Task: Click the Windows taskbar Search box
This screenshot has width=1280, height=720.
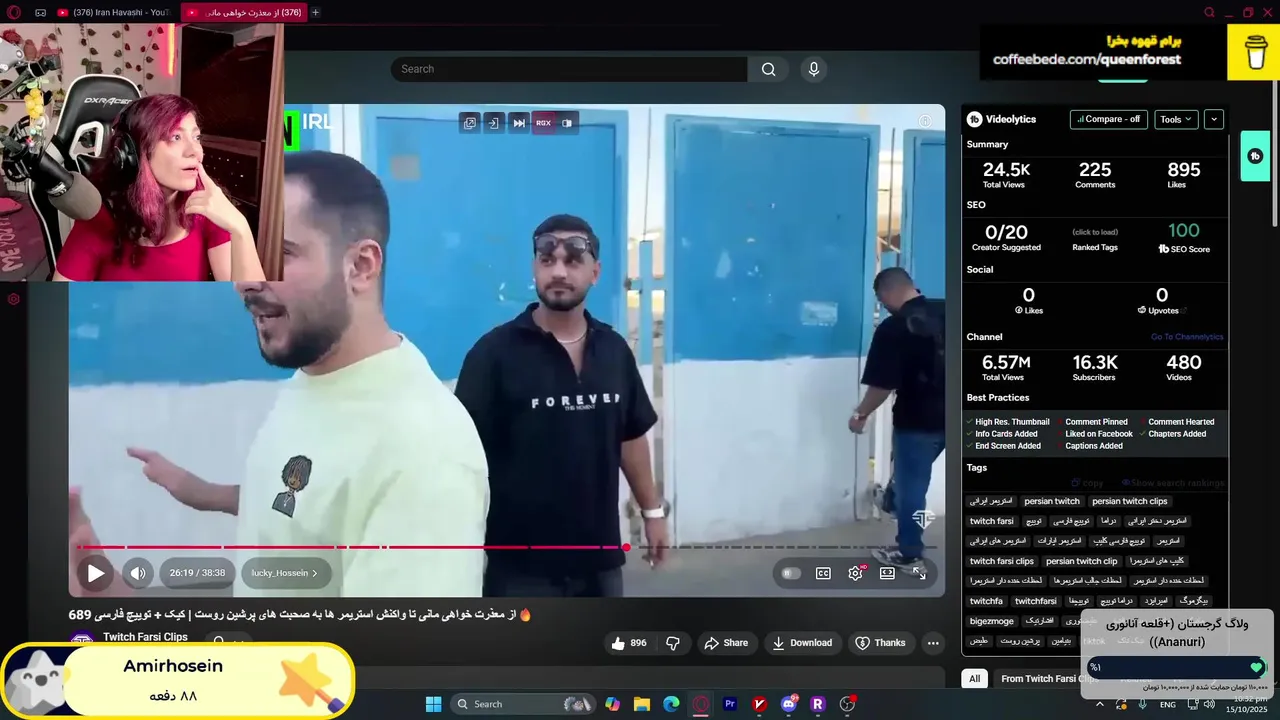Action: click(x=522, y=704)
